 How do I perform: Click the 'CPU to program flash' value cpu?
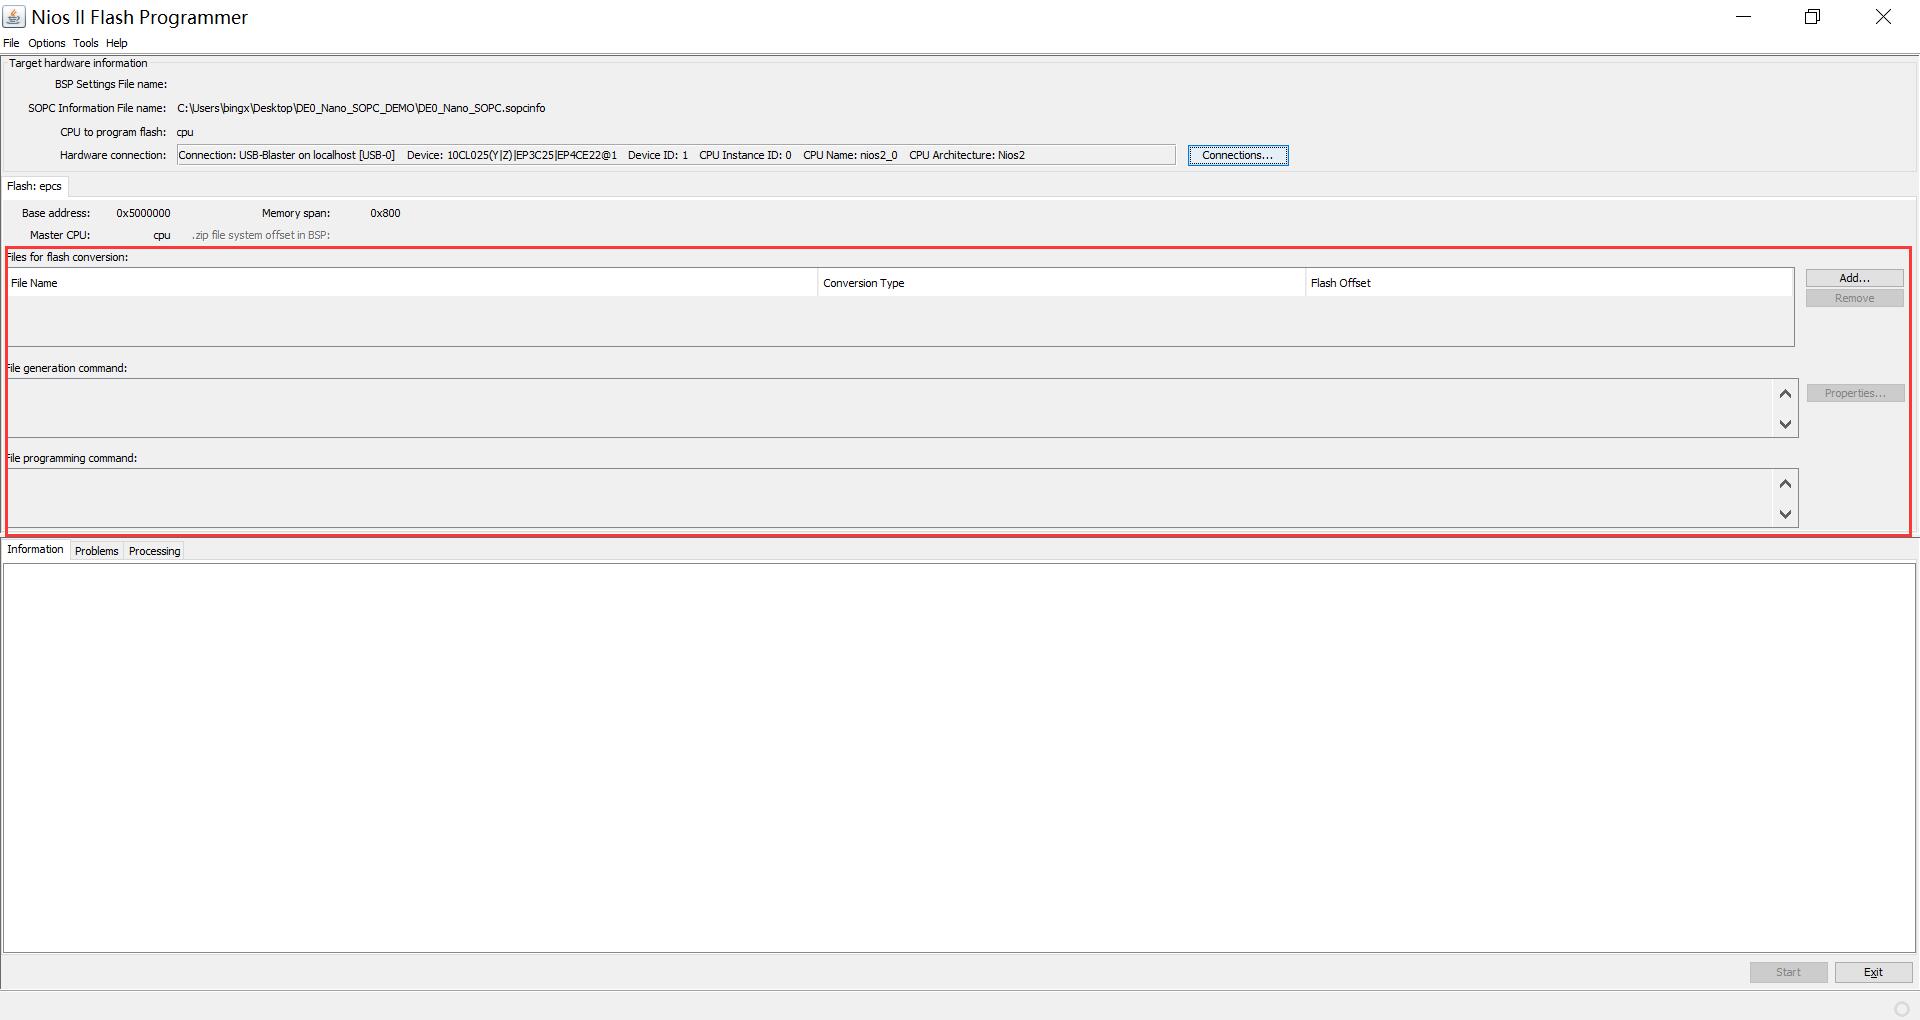coord(185,132)
